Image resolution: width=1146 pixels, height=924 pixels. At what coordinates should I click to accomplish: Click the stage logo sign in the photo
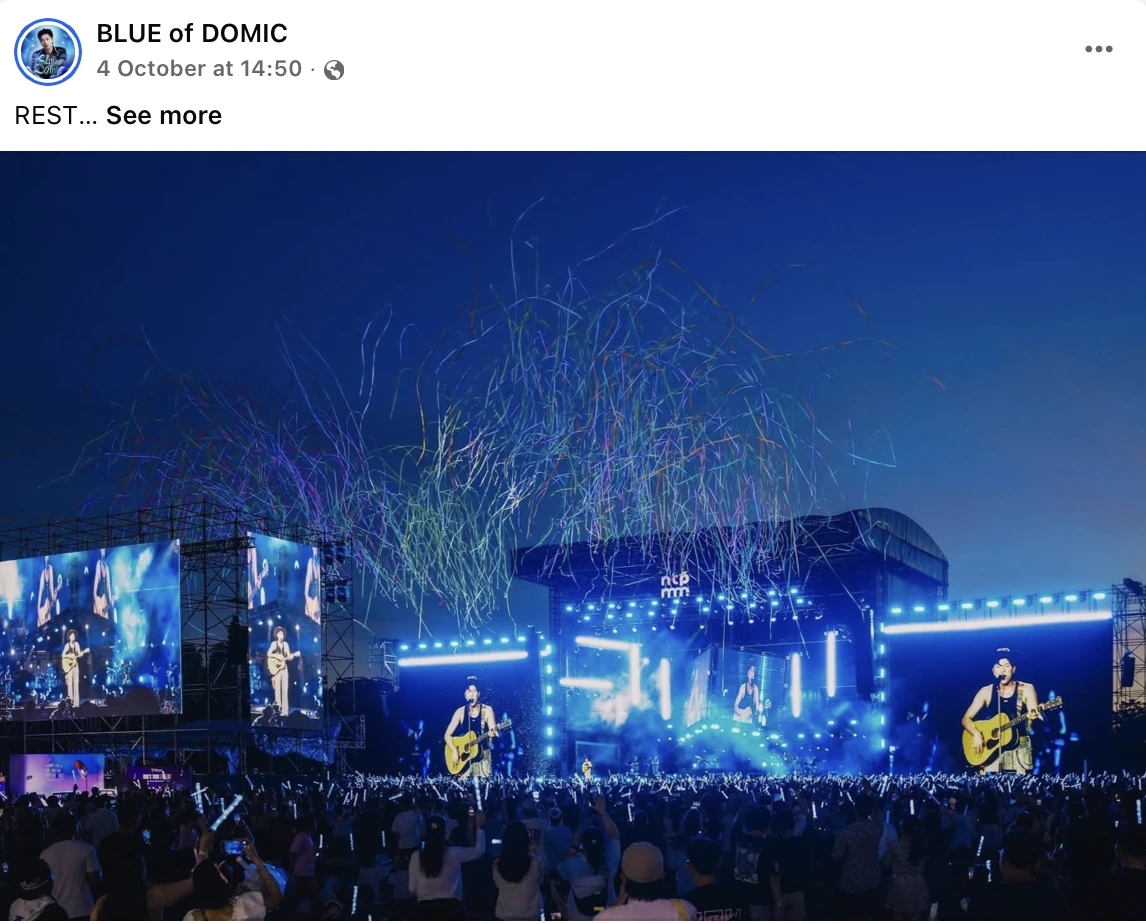click(675, 585)
